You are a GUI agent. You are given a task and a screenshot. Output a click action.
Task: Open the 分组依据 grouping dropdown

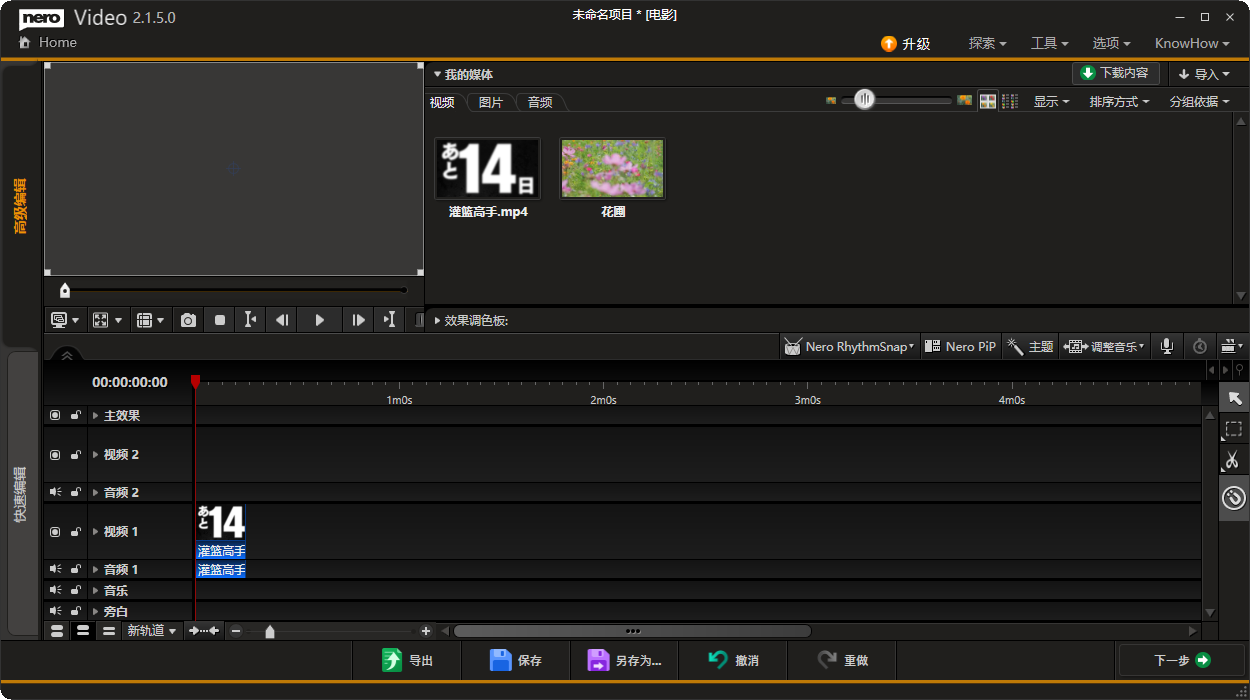[x=1199, y=101]
